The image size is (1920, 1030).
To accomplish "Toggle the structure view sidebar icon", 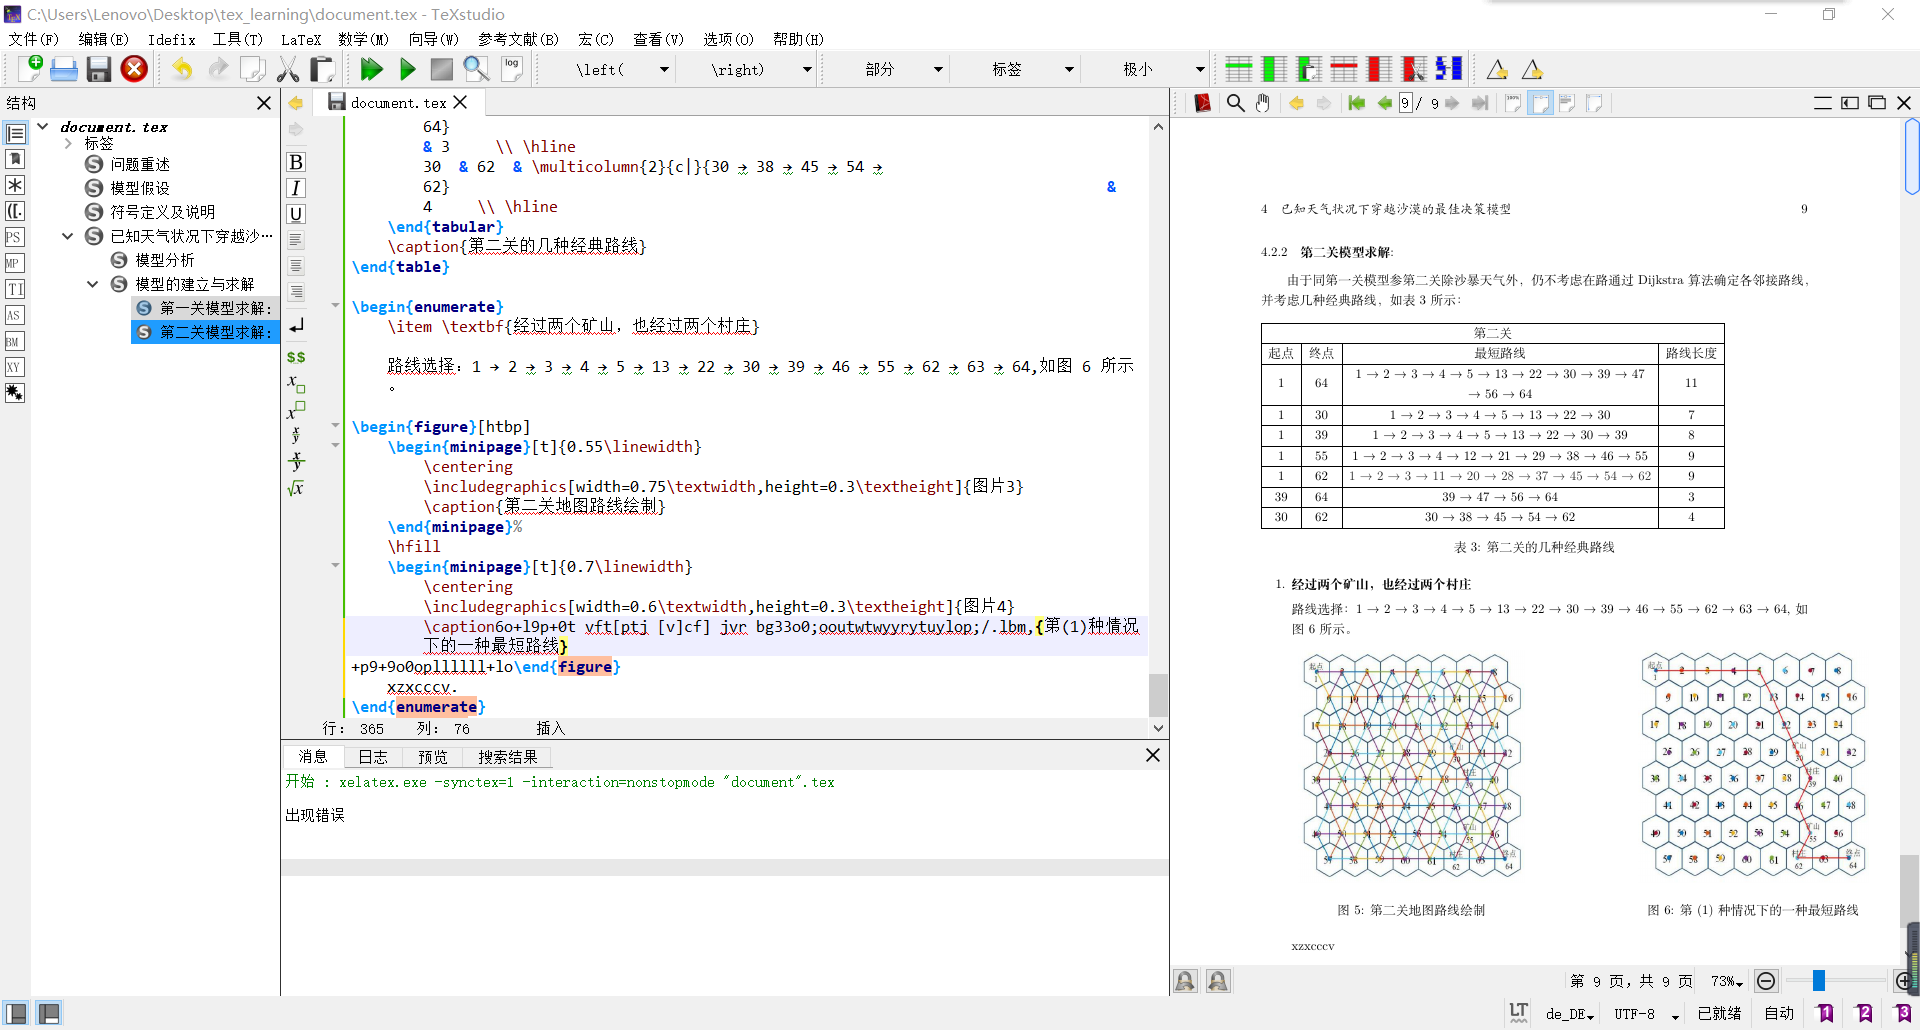I will 15,133.
